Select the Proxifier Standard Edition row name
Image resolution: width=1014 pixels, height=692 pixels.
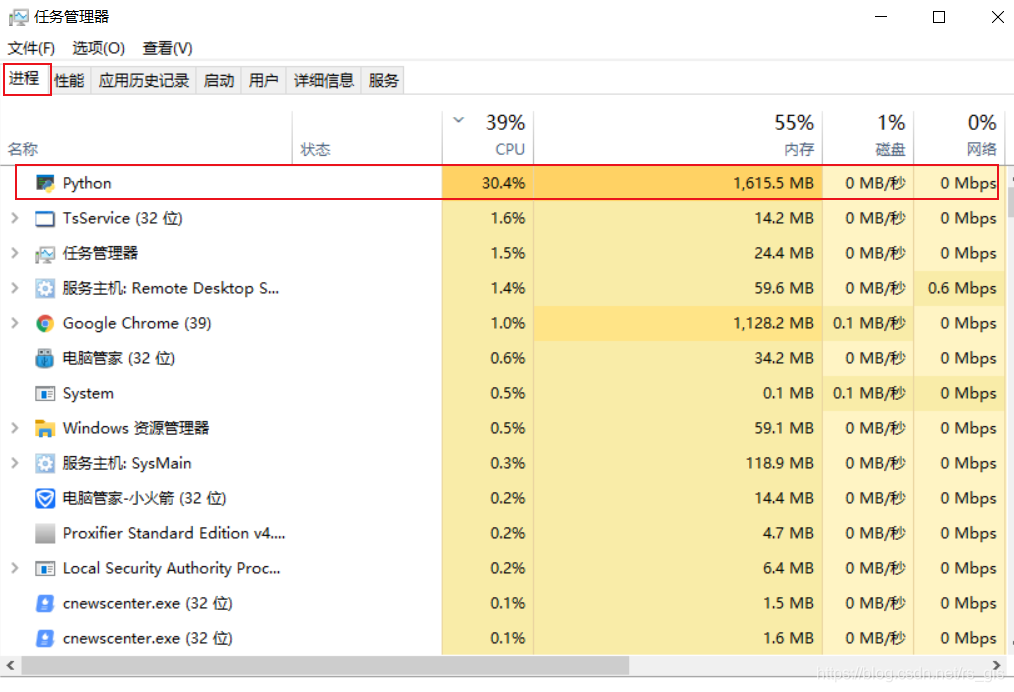coord(174,533)
